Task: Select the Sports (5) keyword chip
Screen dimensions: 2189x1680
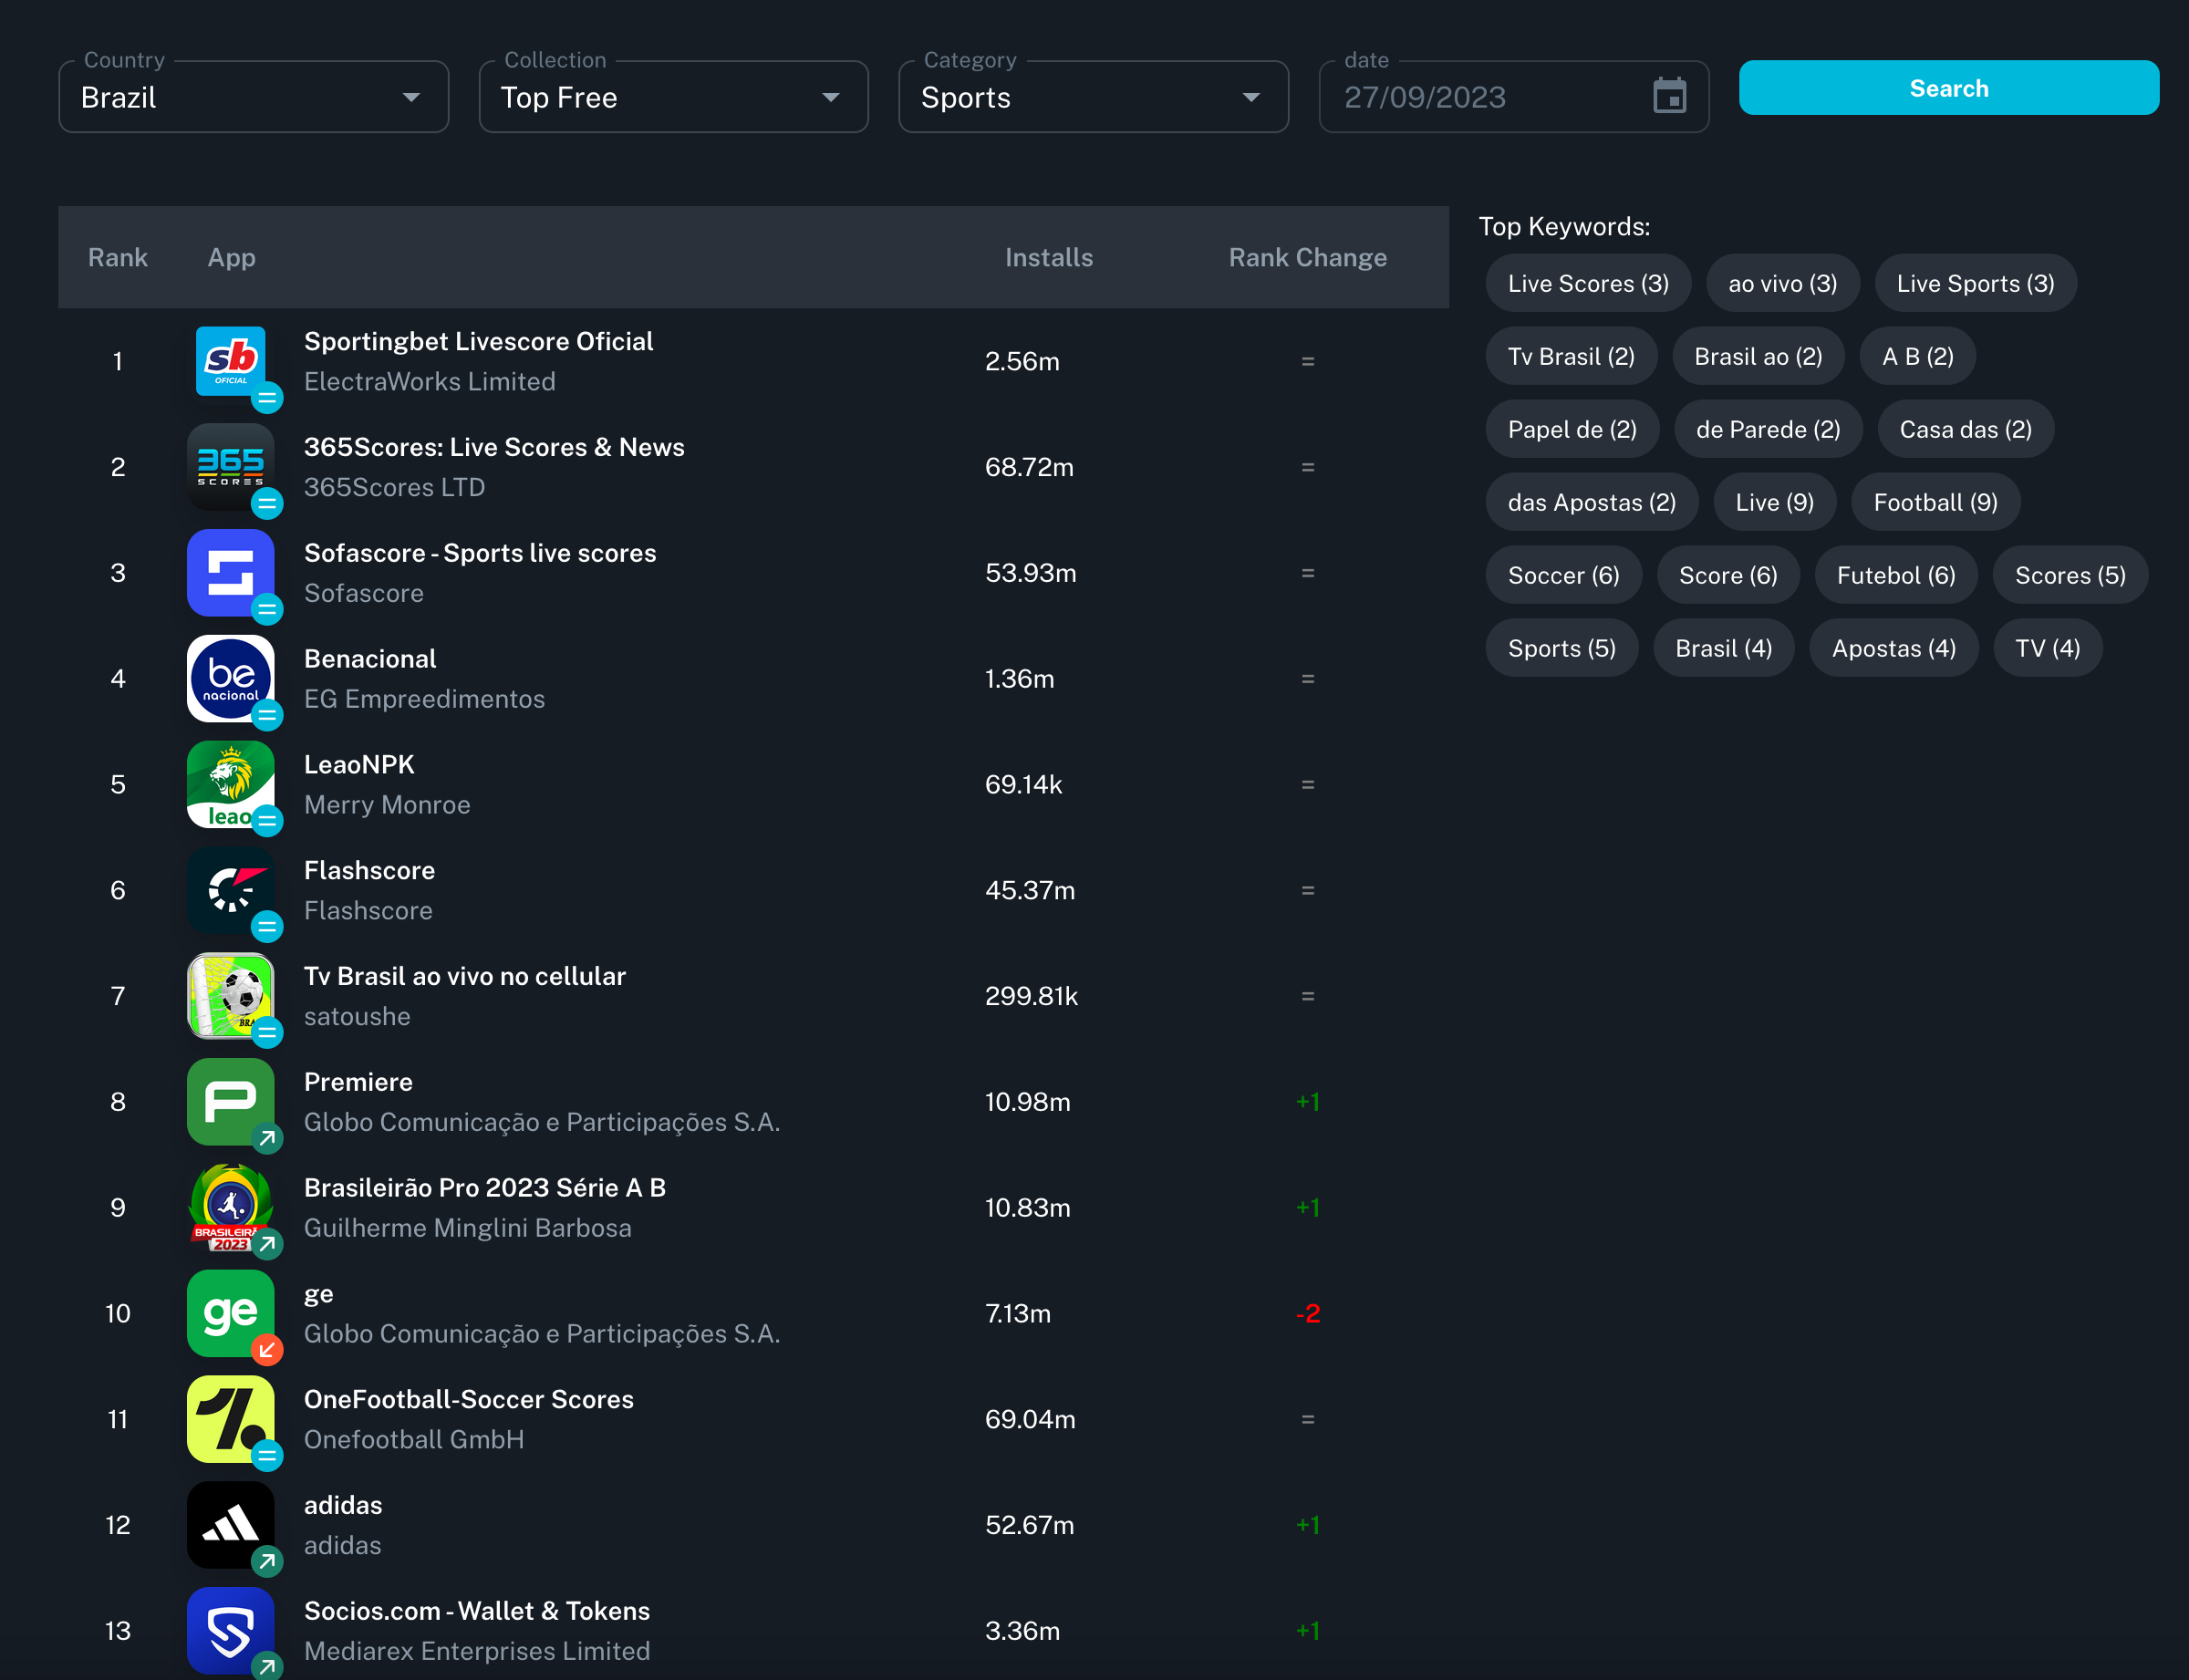Action: (1561, 649)
